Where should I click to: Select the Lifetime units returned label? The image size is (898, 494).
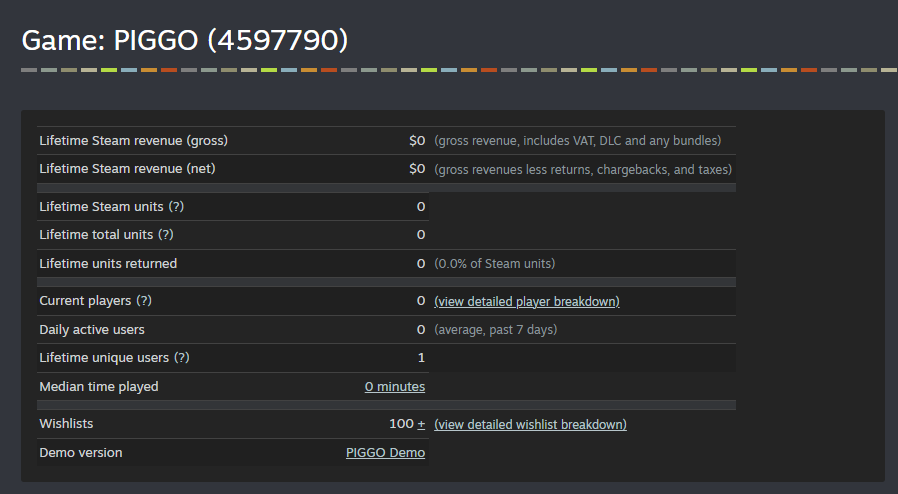coord(108,264)
